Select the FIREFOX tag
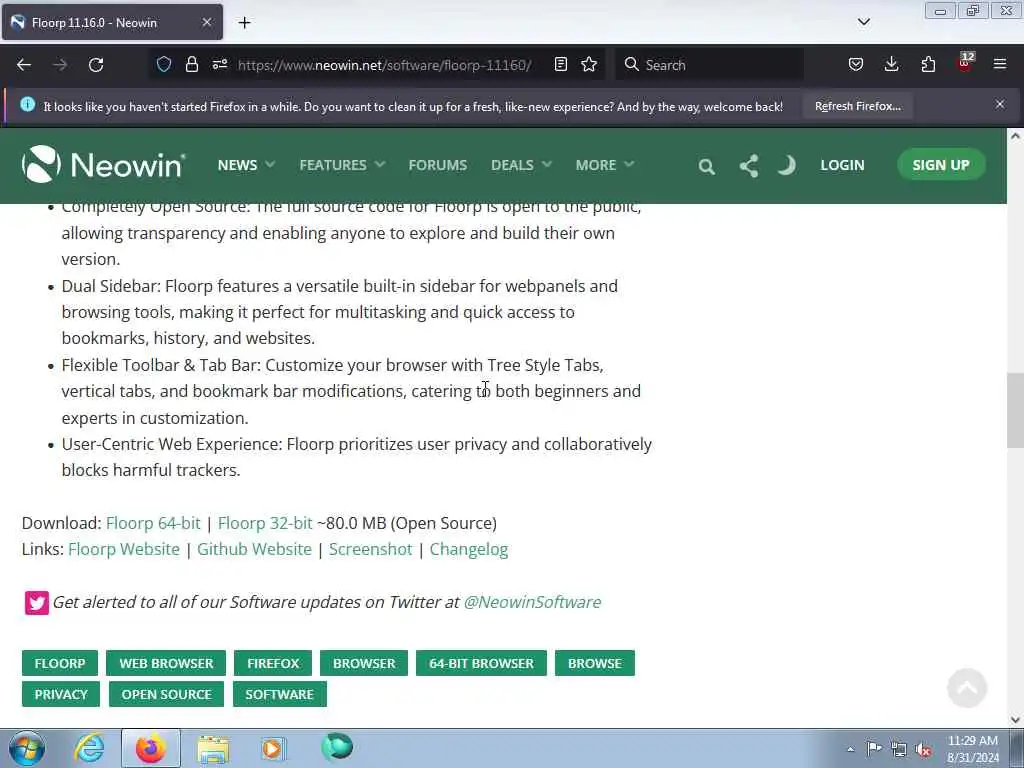The height and width of the screenshot is (768, 1024). pos(273,663)
